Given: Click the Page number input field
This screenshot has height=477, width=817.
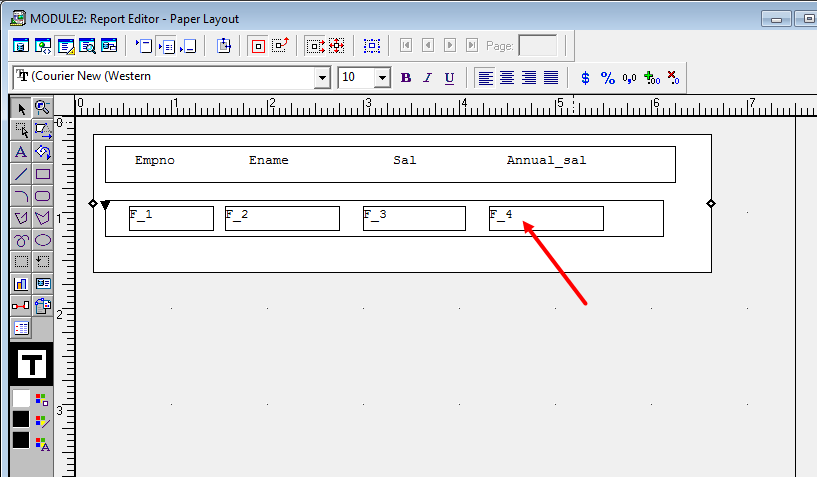Looking at the screenshot, I should (x=538, y=45).
